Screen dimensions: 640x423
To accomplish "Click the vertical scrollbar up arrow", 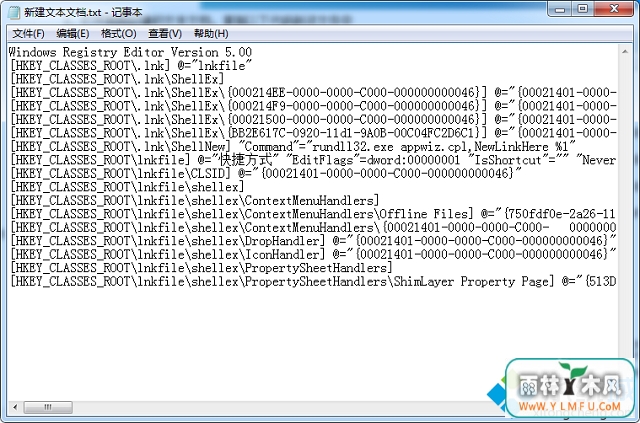I will (625, 52).
